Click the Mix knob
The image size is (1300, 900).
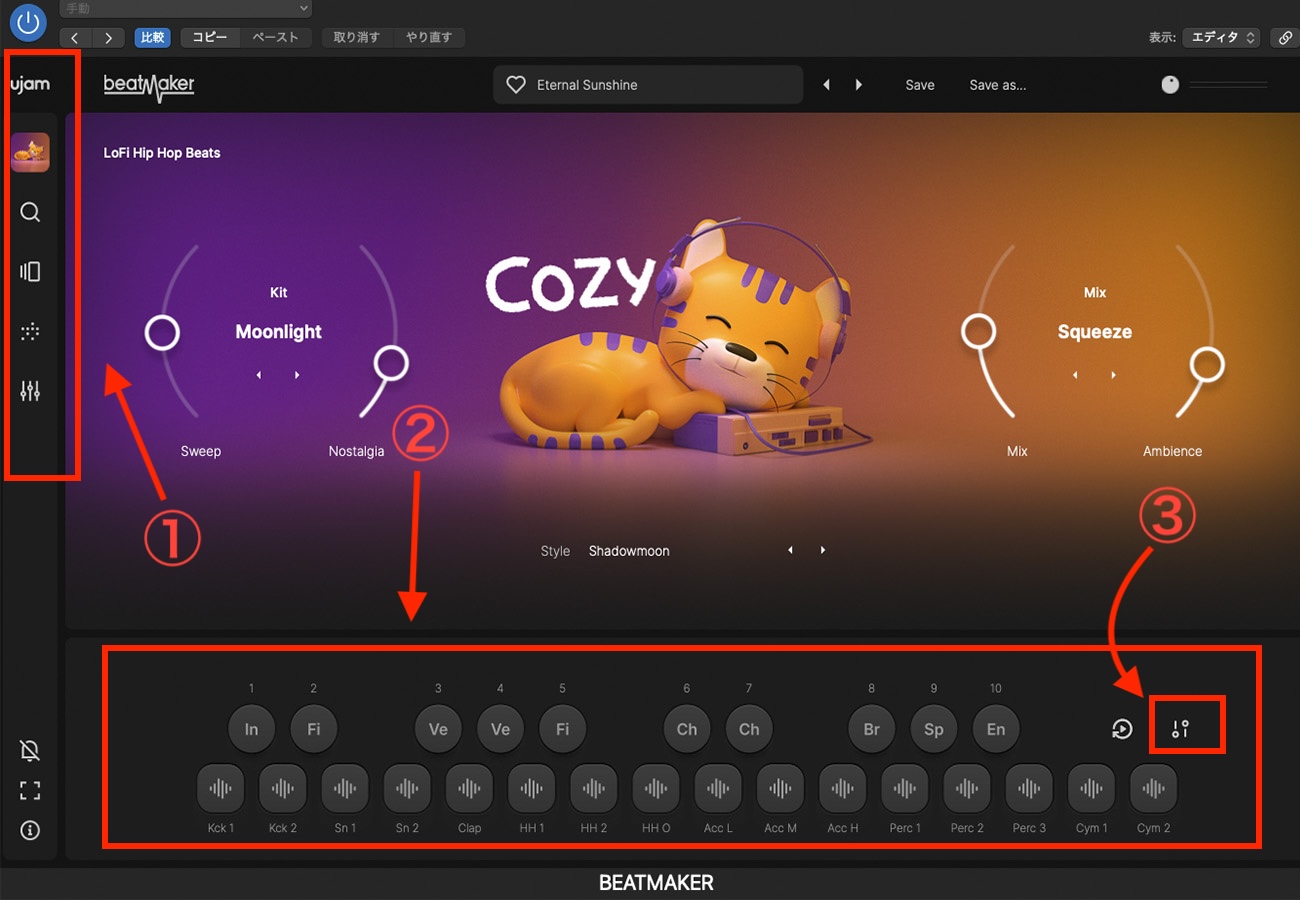(x=979, y=331)
